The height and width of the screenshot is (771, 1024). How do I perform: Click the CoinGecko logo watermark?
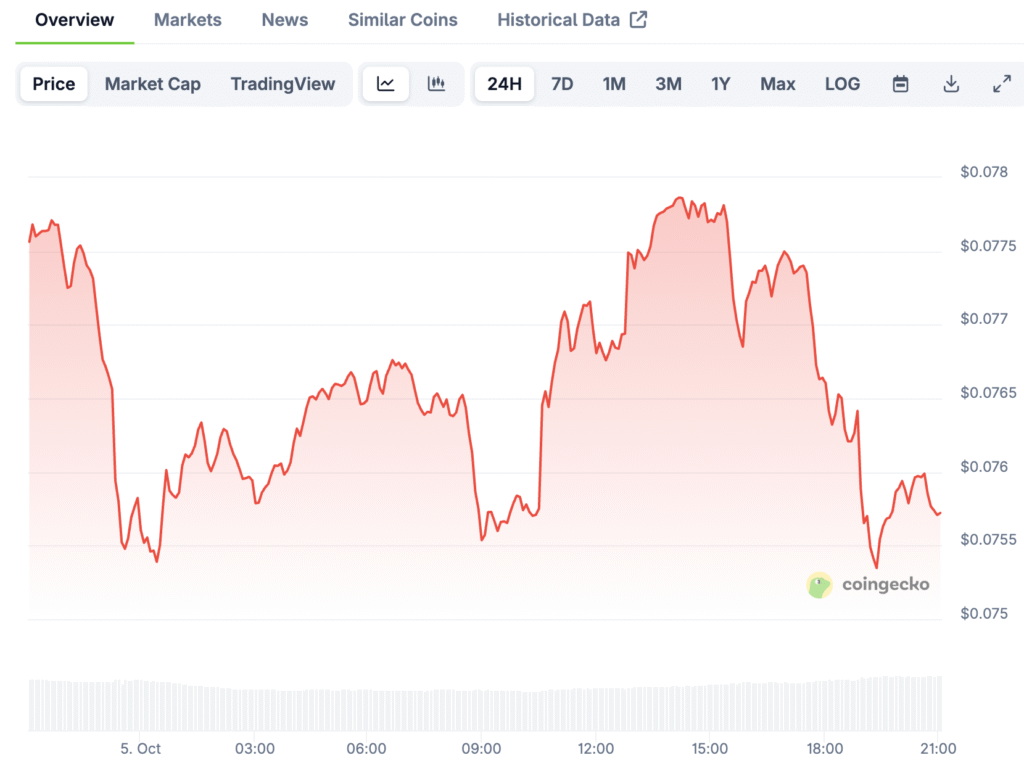point(868,584)
